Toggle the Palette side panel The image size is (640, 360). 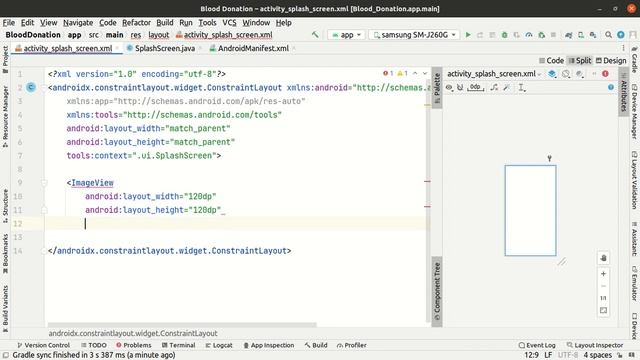[x=437, y=88]
